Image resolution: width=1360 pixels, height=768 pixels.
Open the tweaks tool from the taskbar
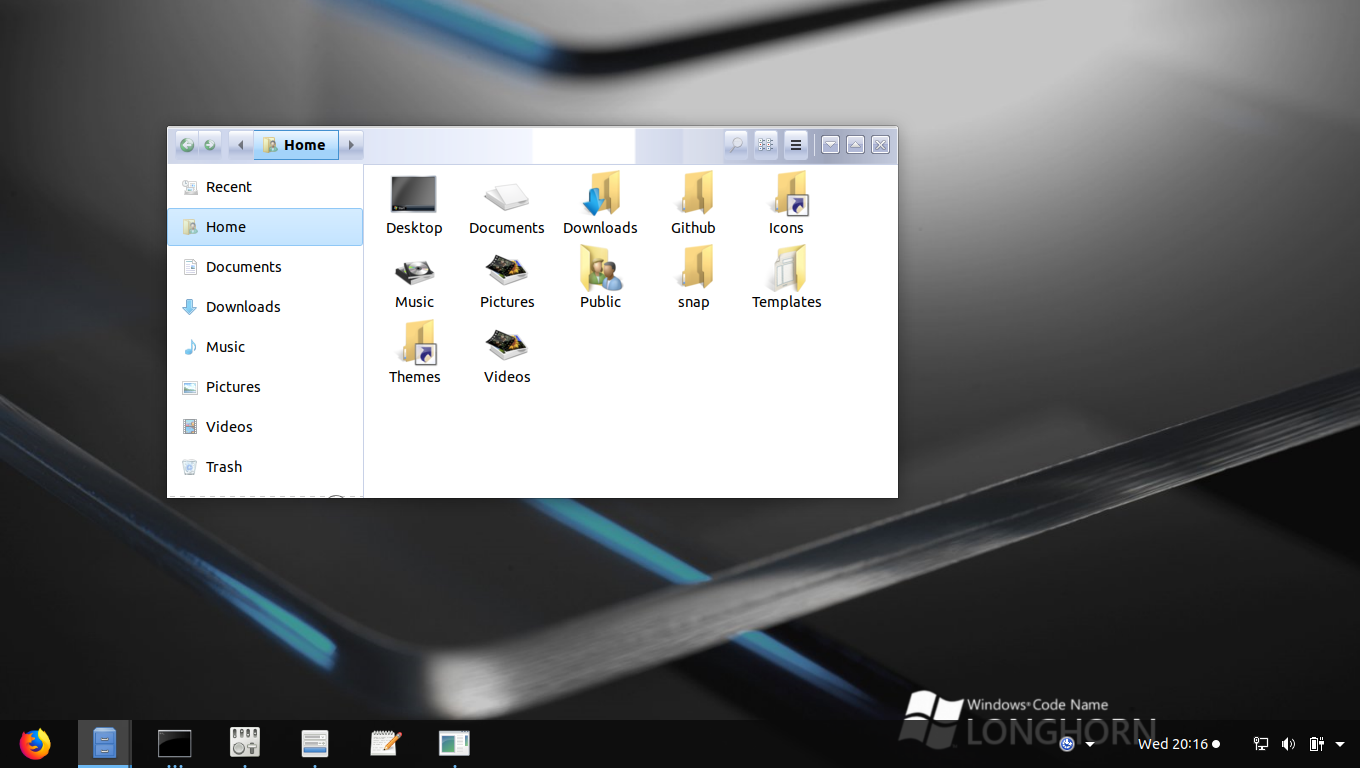click(x=244, y=742)
